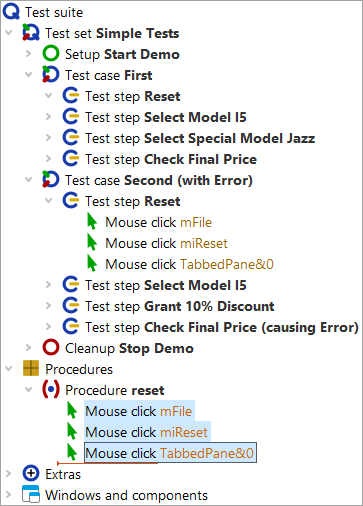Expand Test step Grant 10% Discount
Image resolution: width=363 pixels, height=506 pixels.
pos(49,306)
